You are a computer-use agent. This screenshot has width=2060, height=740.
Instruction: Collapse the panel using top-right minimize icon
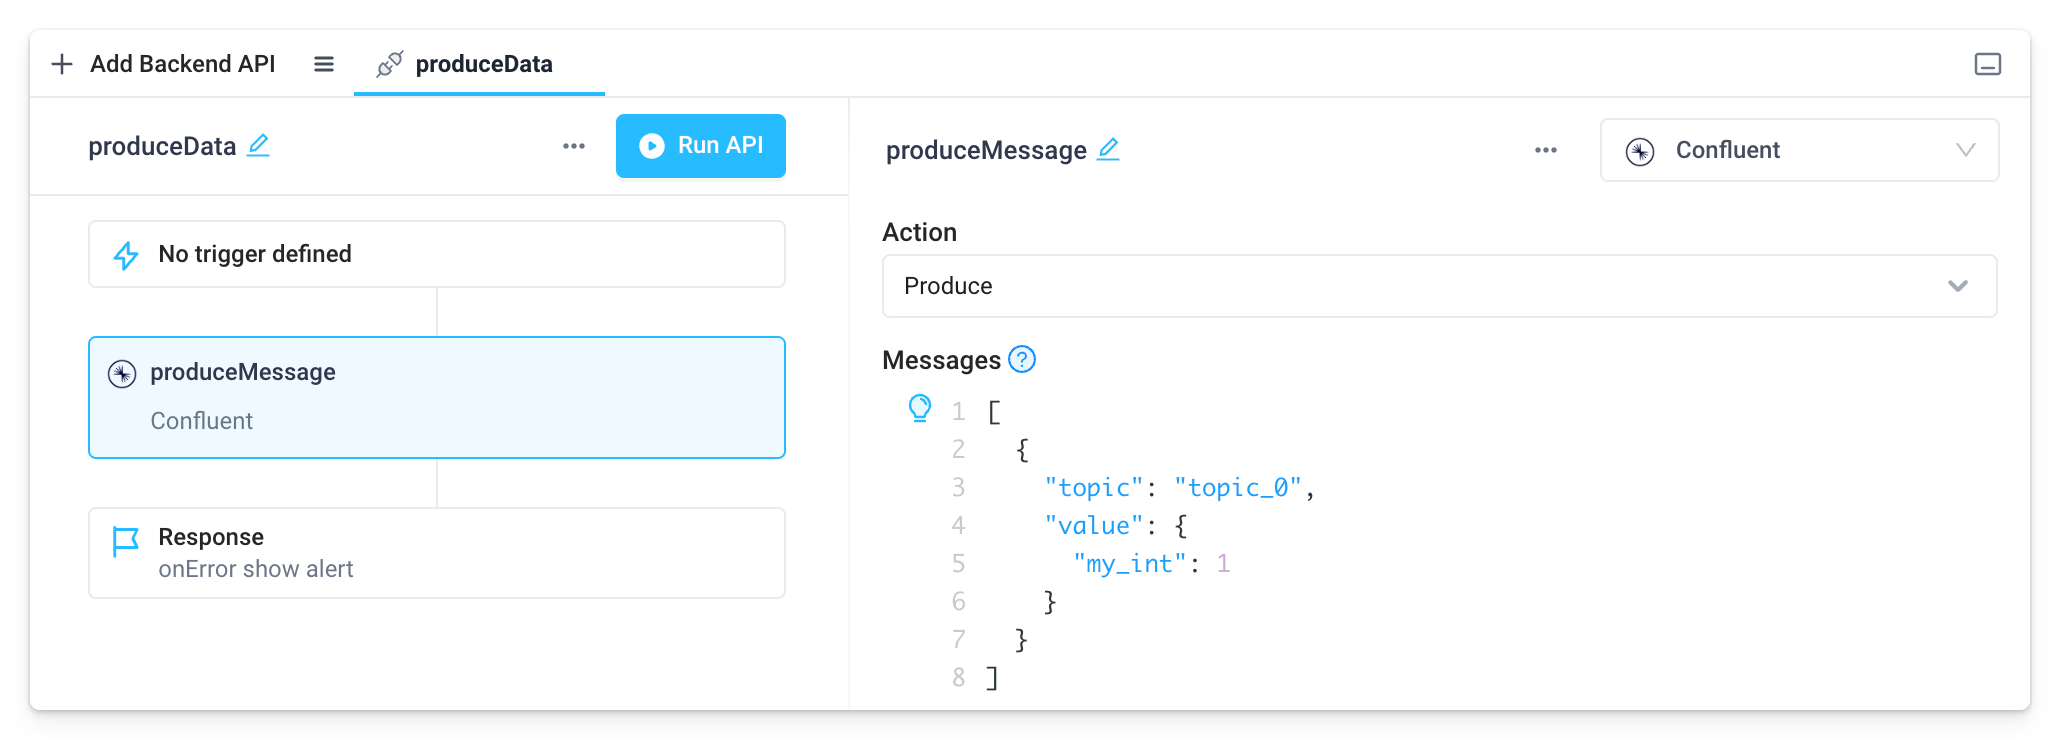tap(1988, 64)
